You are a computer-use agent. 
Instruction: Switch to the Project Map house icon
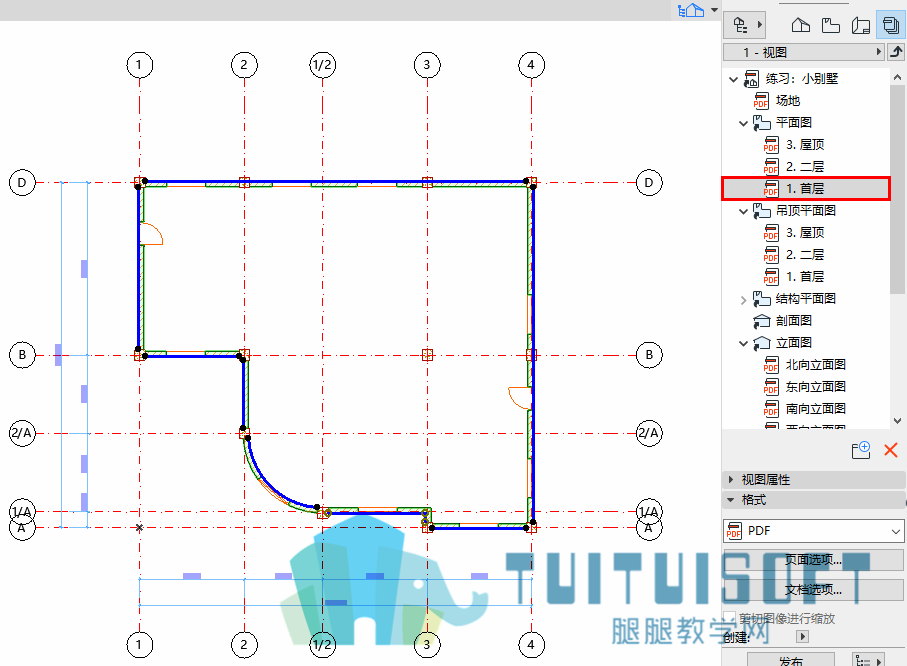pos(801,25)
